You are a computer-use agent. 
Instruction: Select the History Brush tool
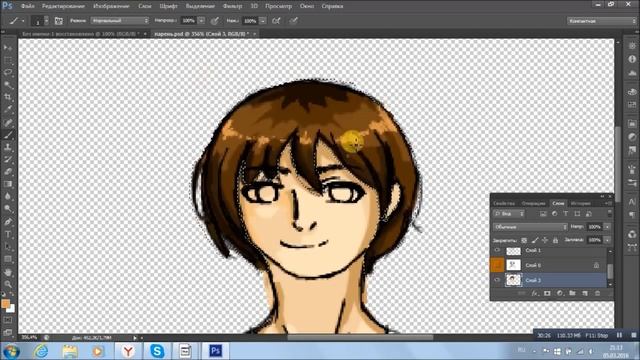(8, 159)
